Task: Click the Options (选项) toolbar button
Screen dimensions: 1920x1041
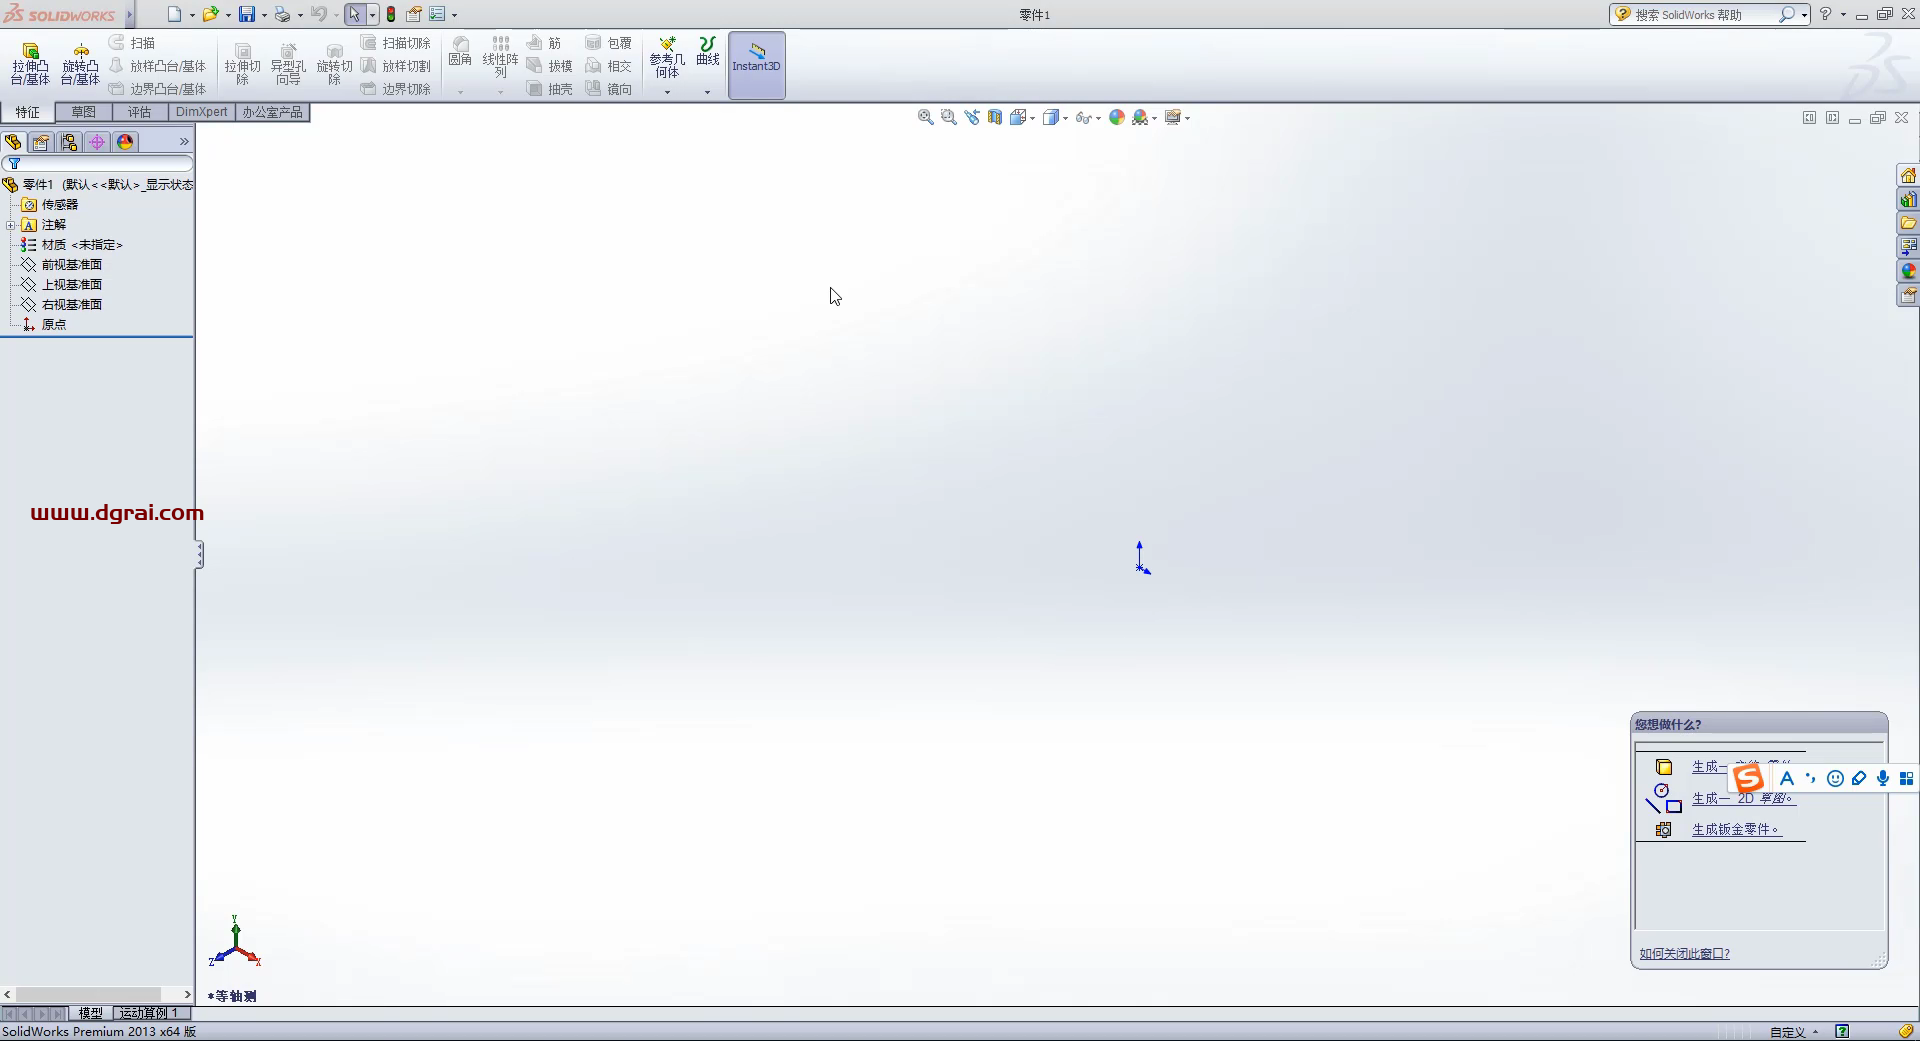Action: click(437, 14)
